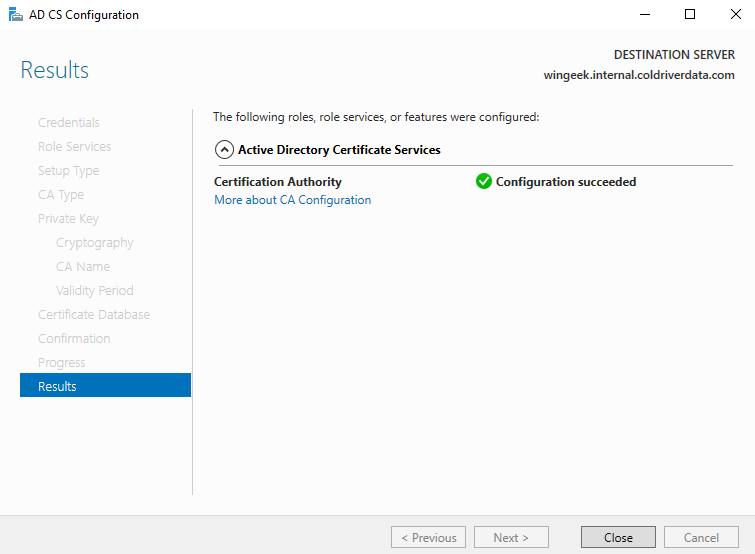Screen dimensions: 755x554
Task: Select Role Services in the wizard sidebar
Action: (x=74, y=147)
